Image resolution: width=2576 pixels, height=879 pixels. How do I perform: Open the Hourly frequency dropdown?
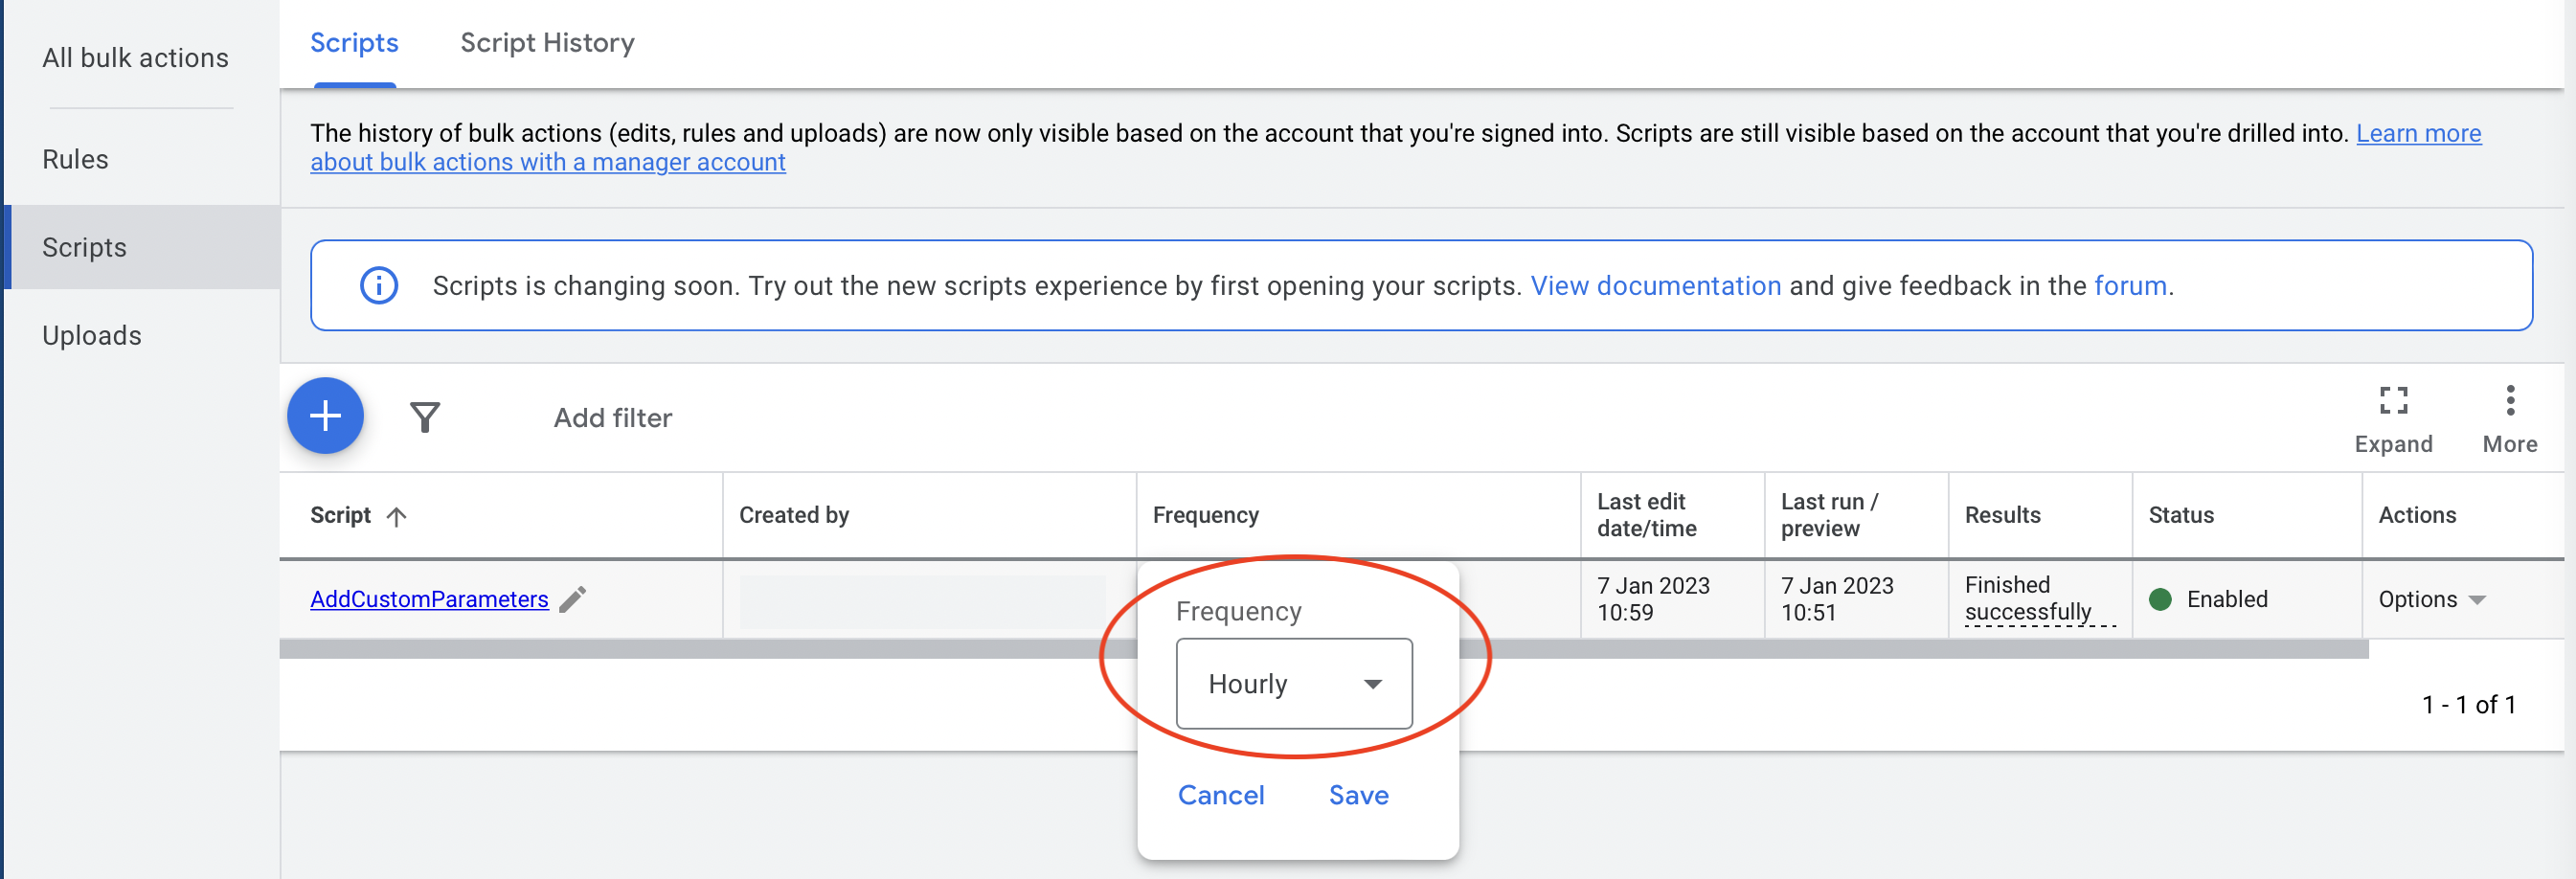click(1294, 684)
